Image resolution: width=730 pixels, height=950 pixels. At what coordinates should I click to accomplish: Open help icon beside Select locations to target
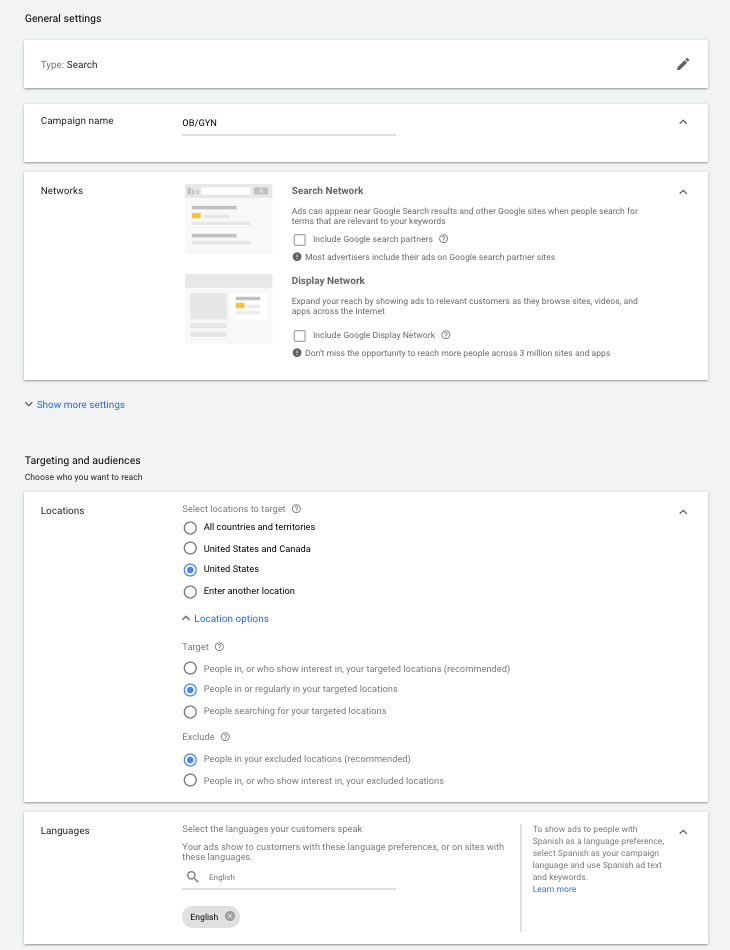pyautogui.click(x=296, y=508)
